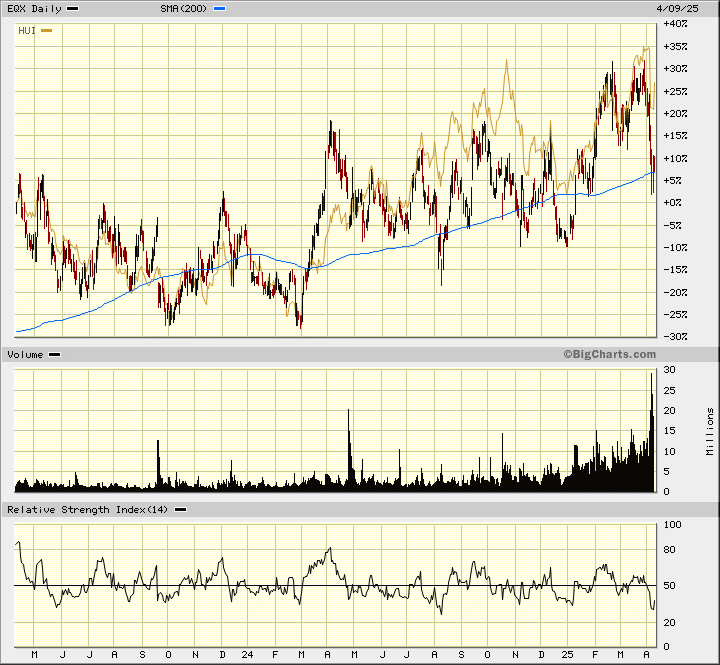Image resolution: width=720 pixels, height=665 pixels.
Task: Click the 'F' marker just after '25'
Action: point(595,655)
